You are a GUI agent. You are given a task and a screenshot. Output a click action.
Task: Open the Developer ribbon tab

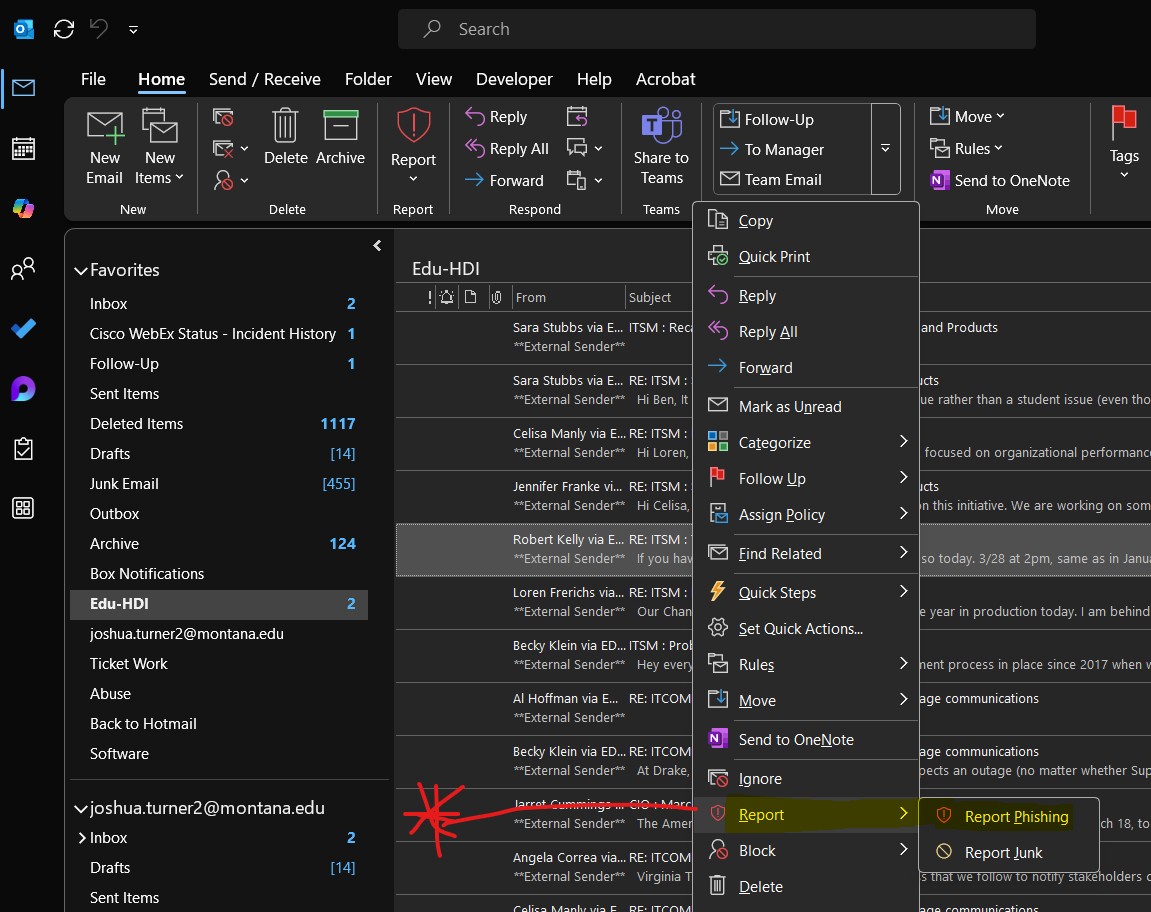click(x=514, y=79)
